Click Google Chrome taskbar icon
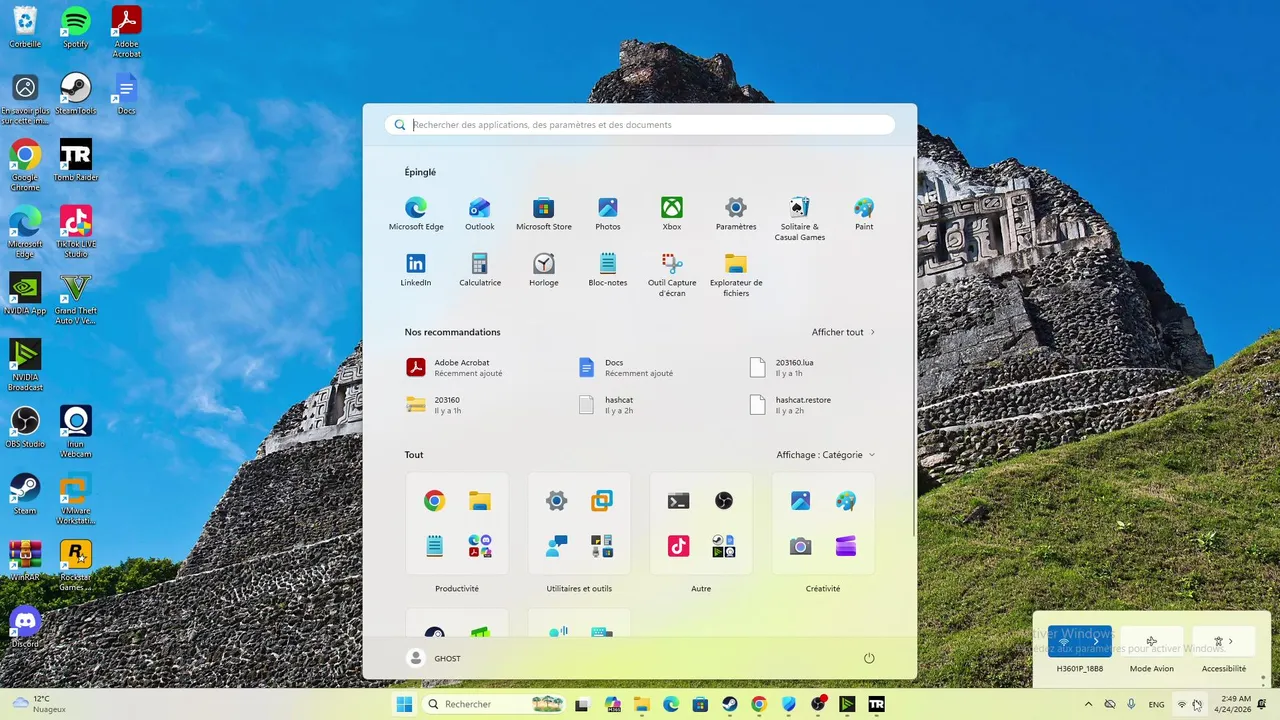Image resolution: width=1280 pixels, height=720 pixels. coord(759,704)
